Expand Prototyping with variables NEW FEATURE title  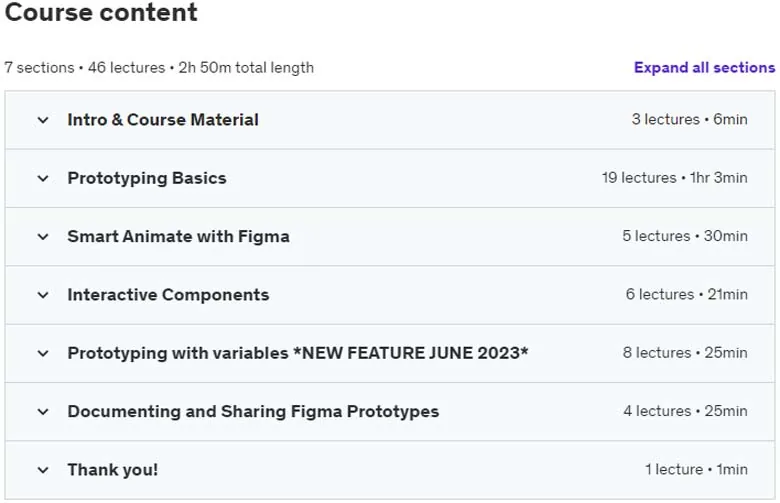tap(298, 353)
